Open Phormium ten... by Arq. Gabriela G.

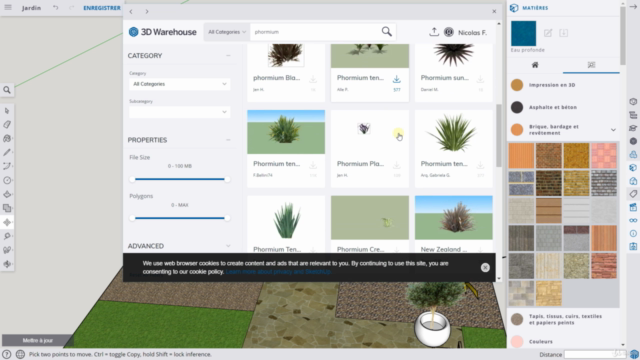tap(453, 132)
